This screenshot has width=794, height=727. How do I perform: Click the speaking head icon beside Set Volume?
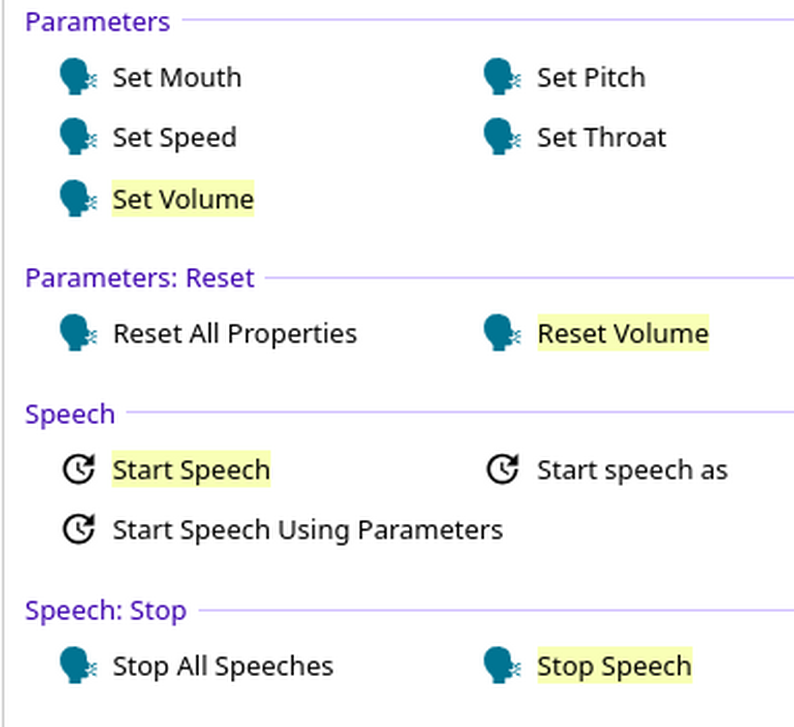click(77, 198)
